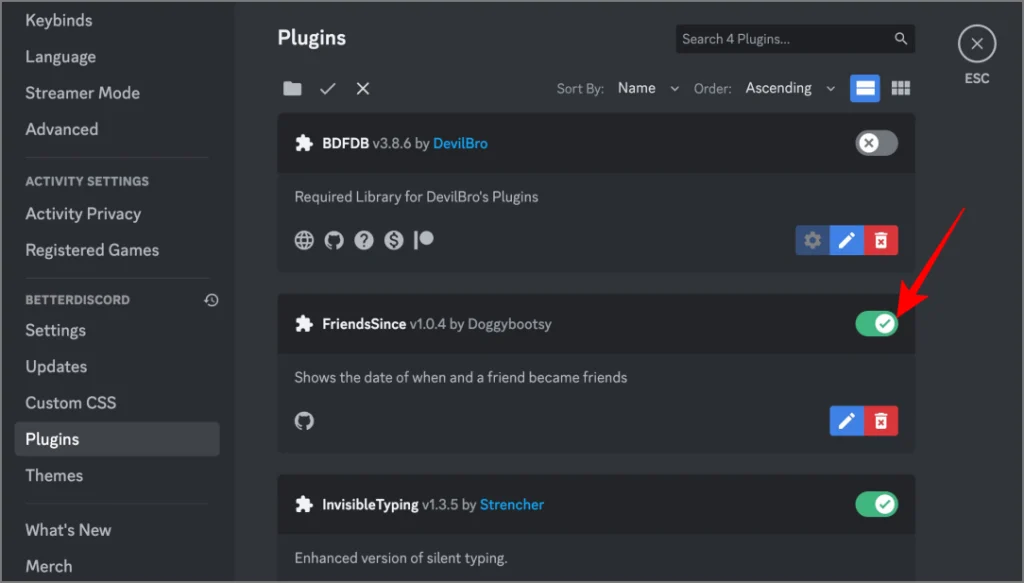The height and width of the screenshot is (583, 1024).
Task: Open the Order Ascending dropdown
Action: pyautogui.click(x=790, y=88)
